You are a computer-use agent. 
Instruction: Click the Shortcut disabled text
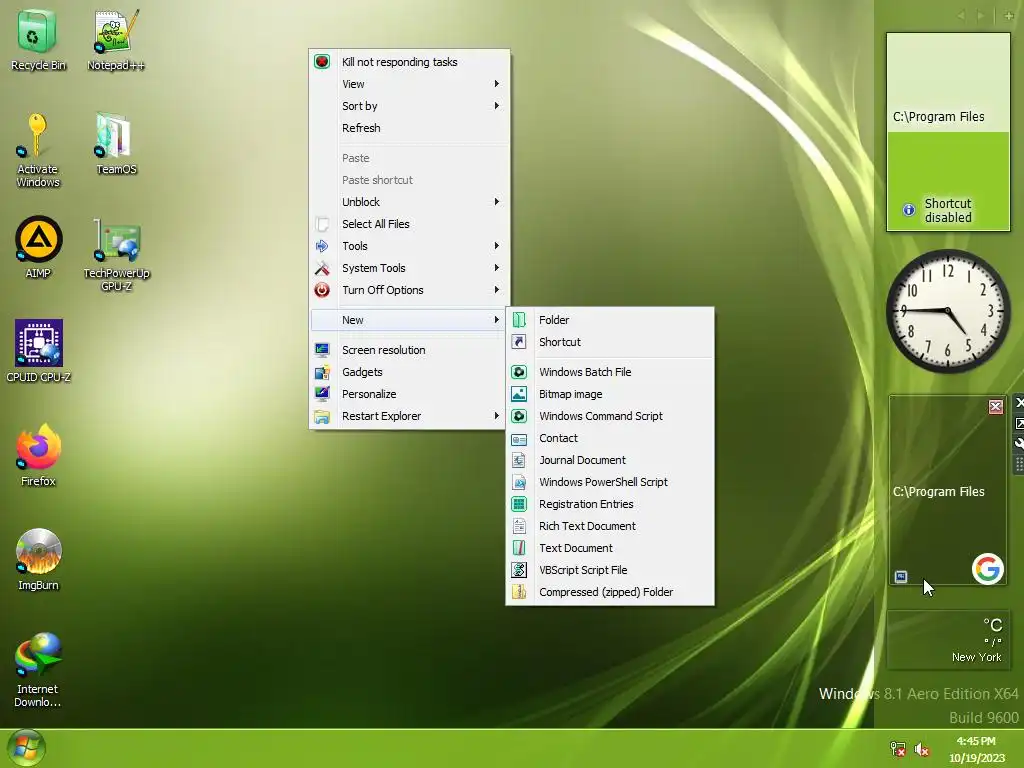(x=948, y=210)
